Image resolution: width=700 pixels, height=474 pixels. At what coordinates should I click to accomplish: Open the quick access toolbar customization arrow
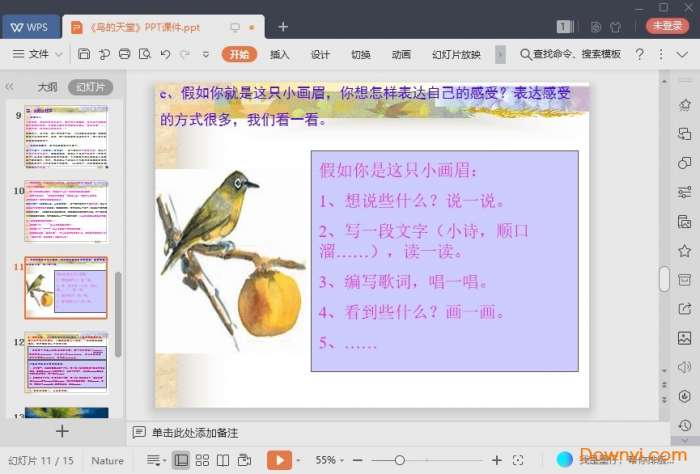pos(206,54)
